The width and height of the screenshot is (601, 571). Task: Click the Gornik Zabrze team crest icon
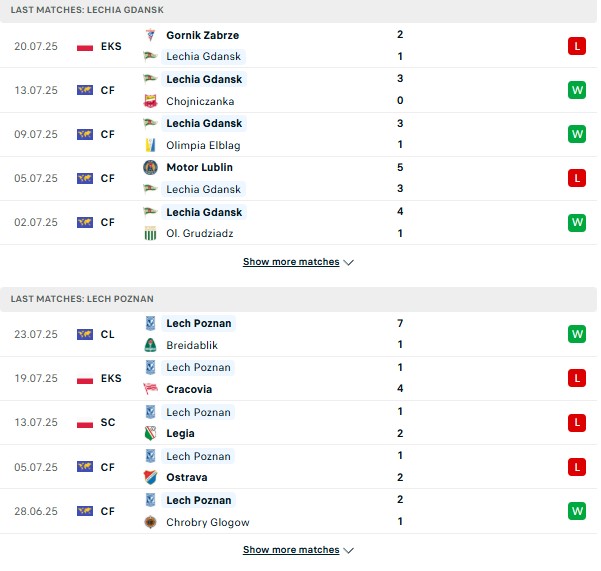coord(150,35)
